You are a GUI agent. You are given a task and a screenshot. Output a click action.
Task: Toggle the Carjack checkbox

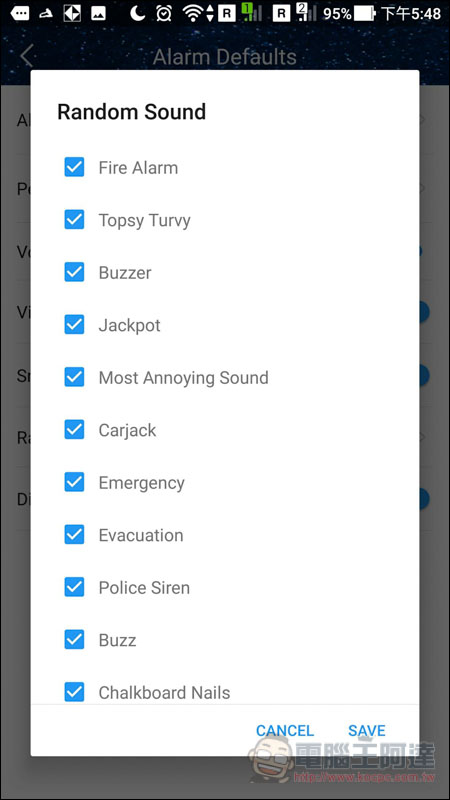74,430
